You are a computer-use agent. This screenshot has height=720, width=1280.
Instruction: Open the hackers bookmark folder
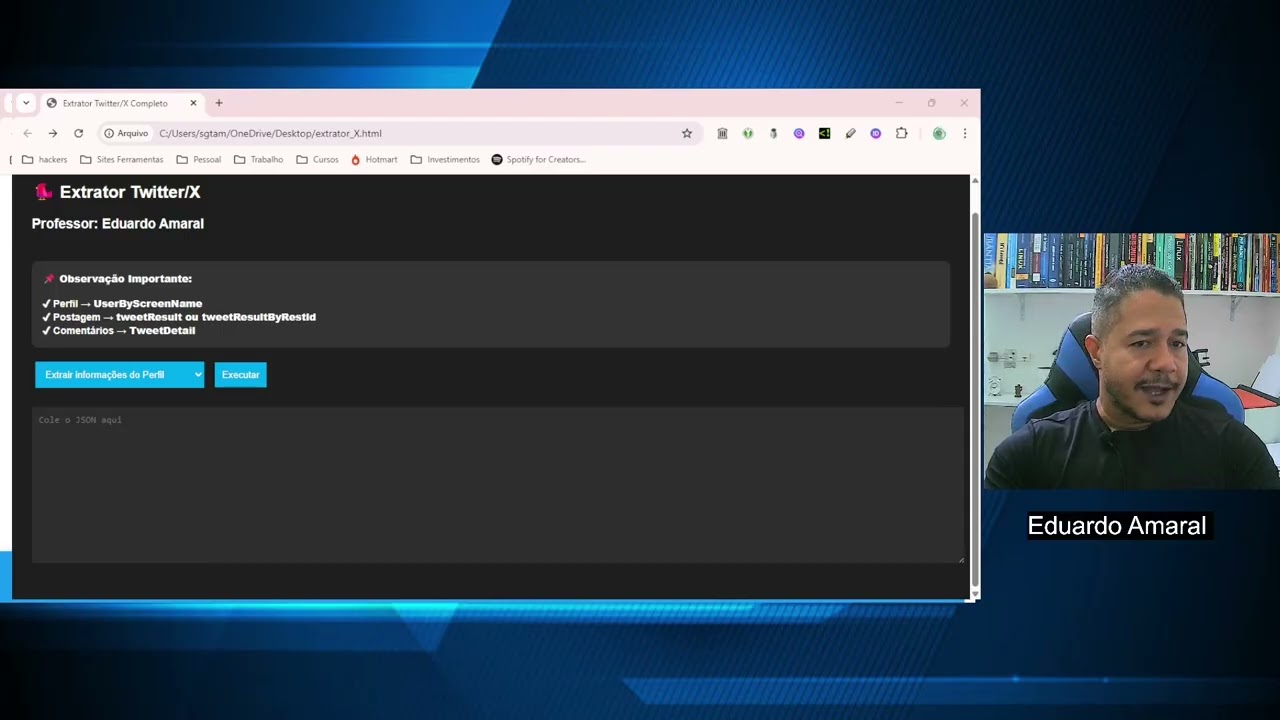44,159
